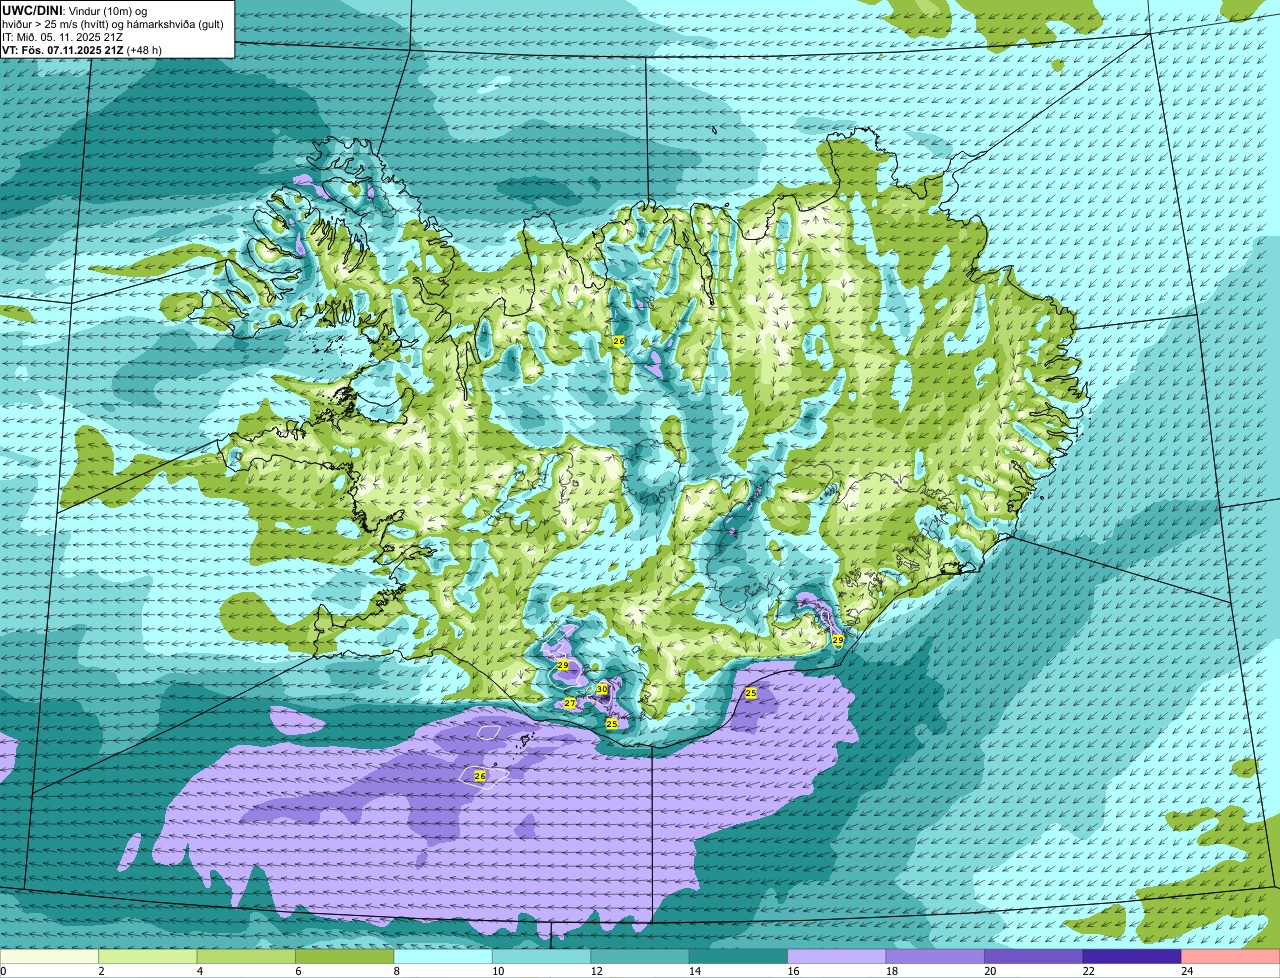Click the yellow 29 label above the 27 label
1280x978 pixels.
[x=563, y=665]
